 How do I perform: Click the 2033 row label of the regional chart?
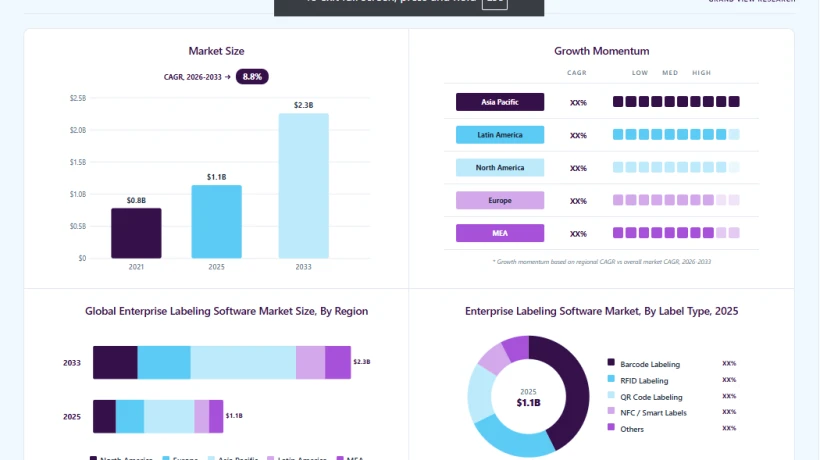pyautogui.click(x=72, y=363)
